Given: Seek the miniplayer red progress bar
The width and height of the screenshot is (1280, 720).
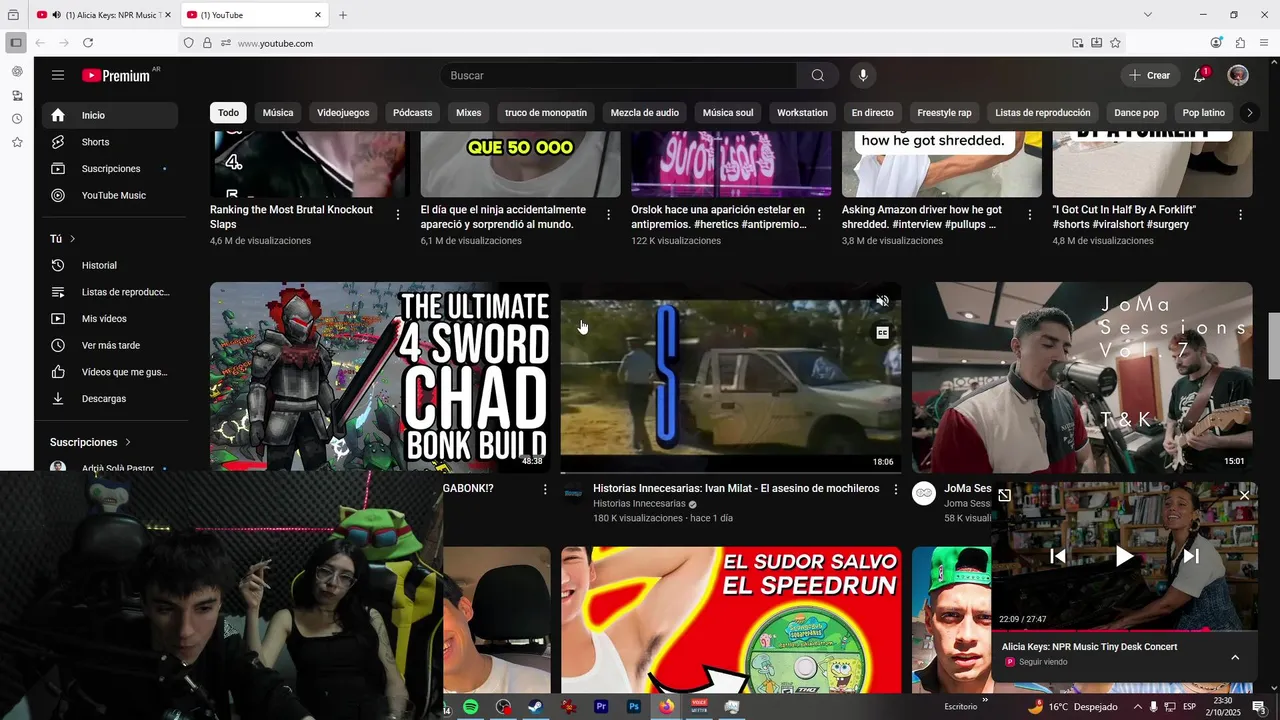Looking at the screenshot, I should pyautogui.click(x=1124, y=631).
